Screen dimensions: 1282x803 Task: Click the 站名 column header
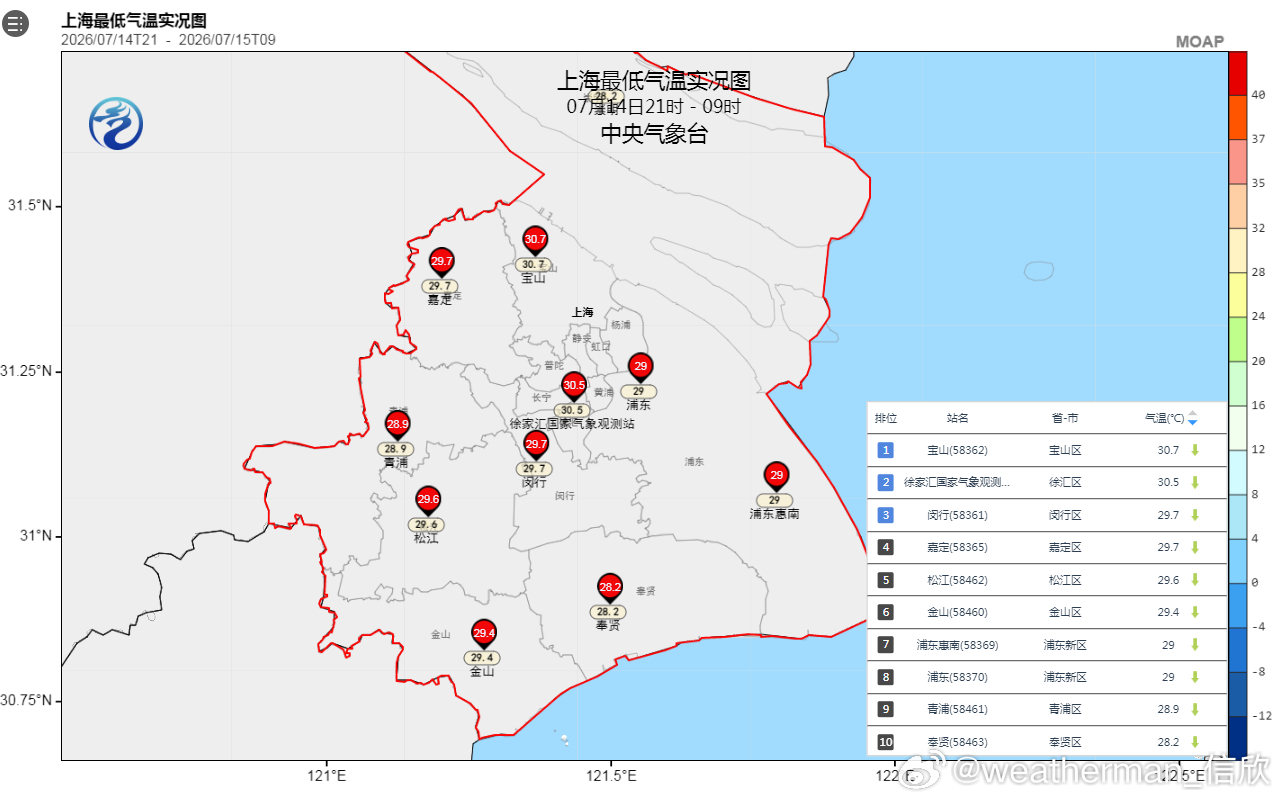(958, 418)
